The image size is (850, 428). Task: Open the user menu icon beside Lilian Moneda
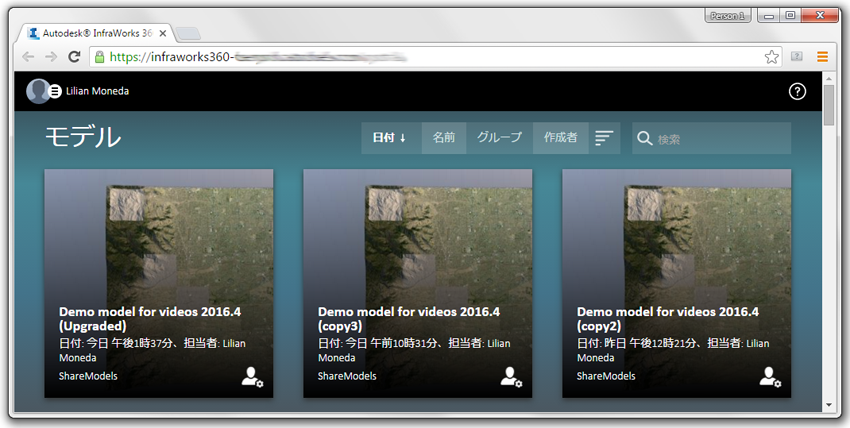click(x=54, y=92)
